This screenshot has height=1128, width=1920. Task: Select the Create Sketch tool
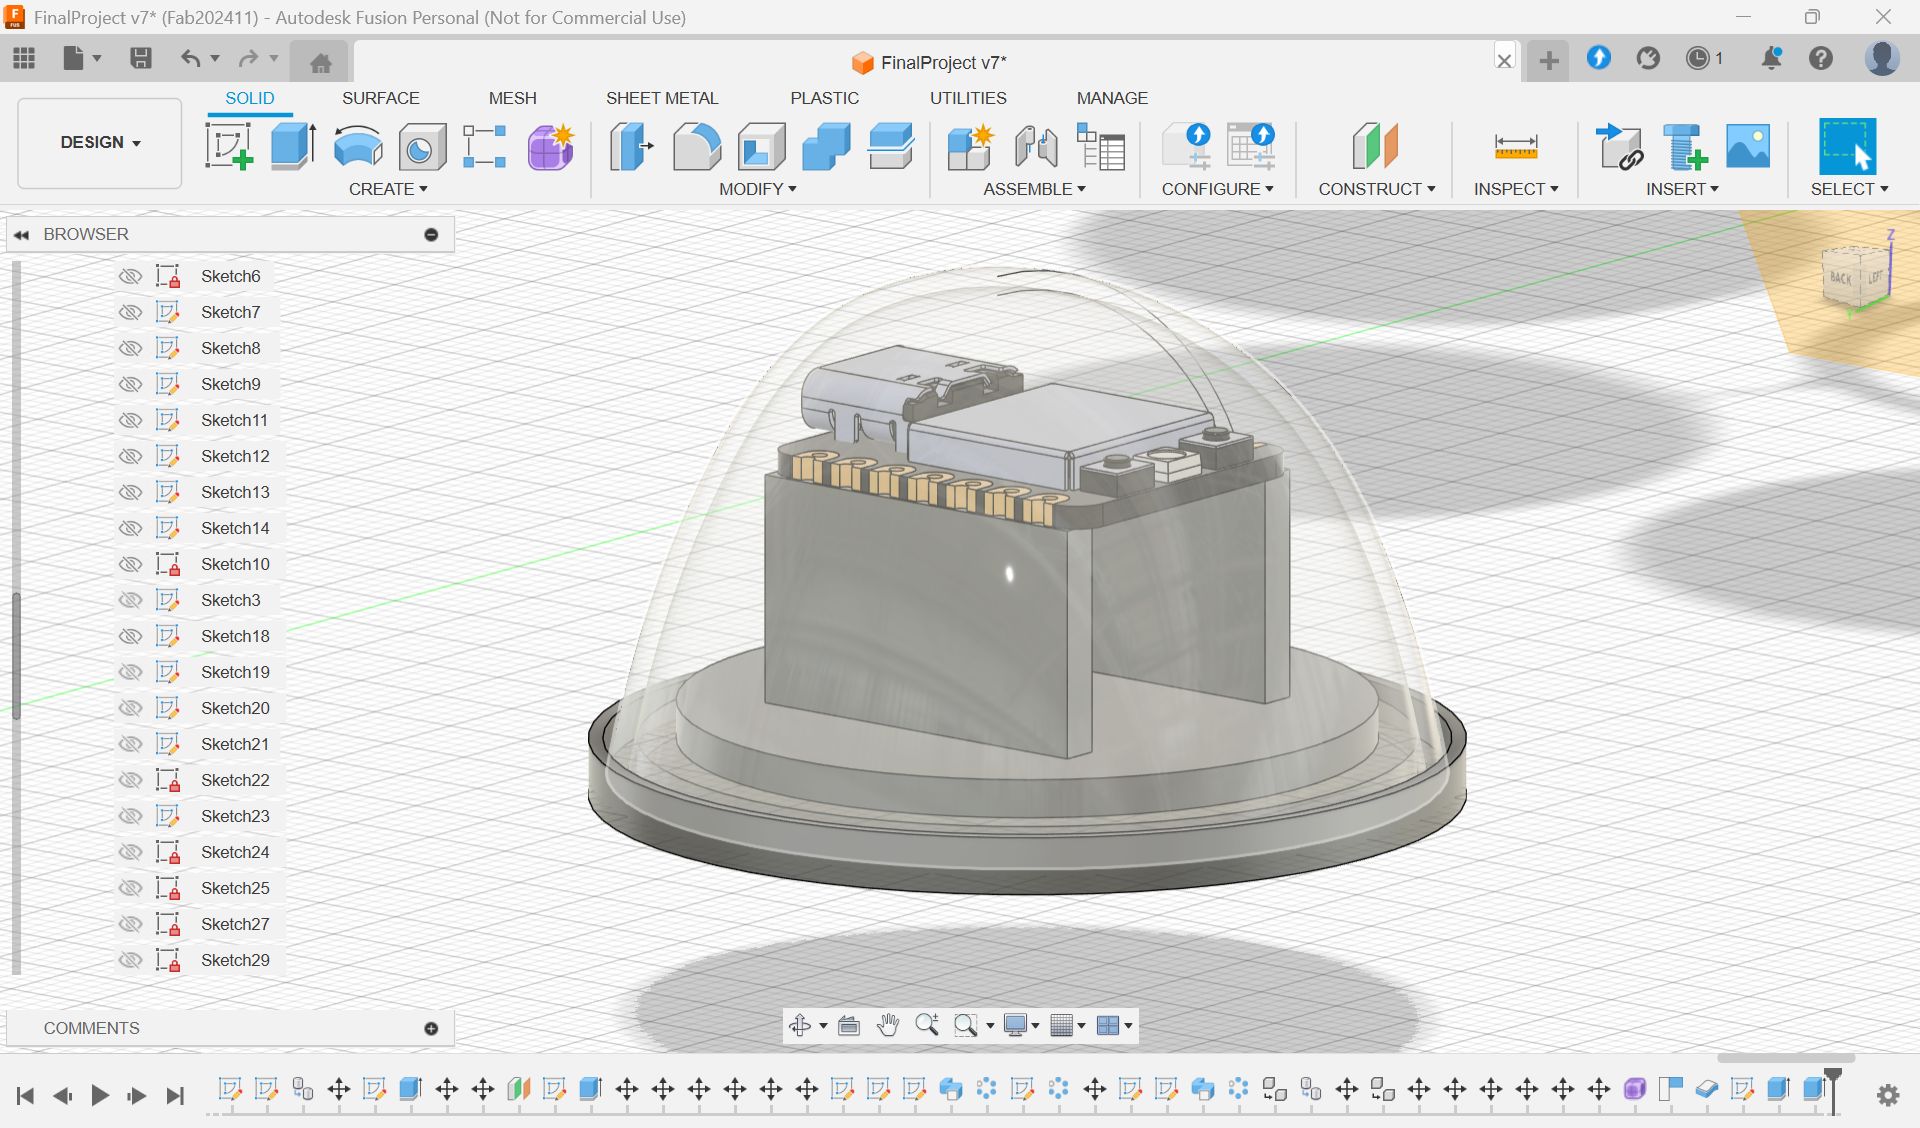(228, 146)
